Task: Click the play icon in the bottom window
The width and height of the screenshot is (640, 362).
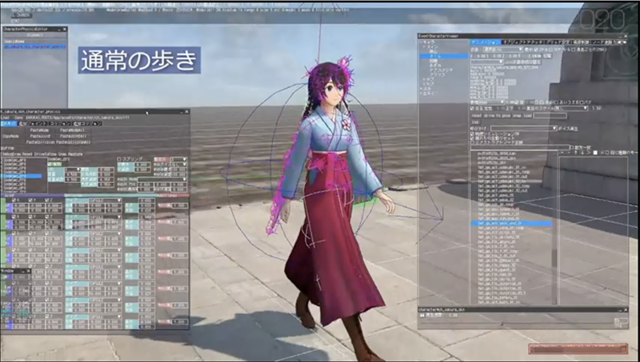Action: (422, 315)
